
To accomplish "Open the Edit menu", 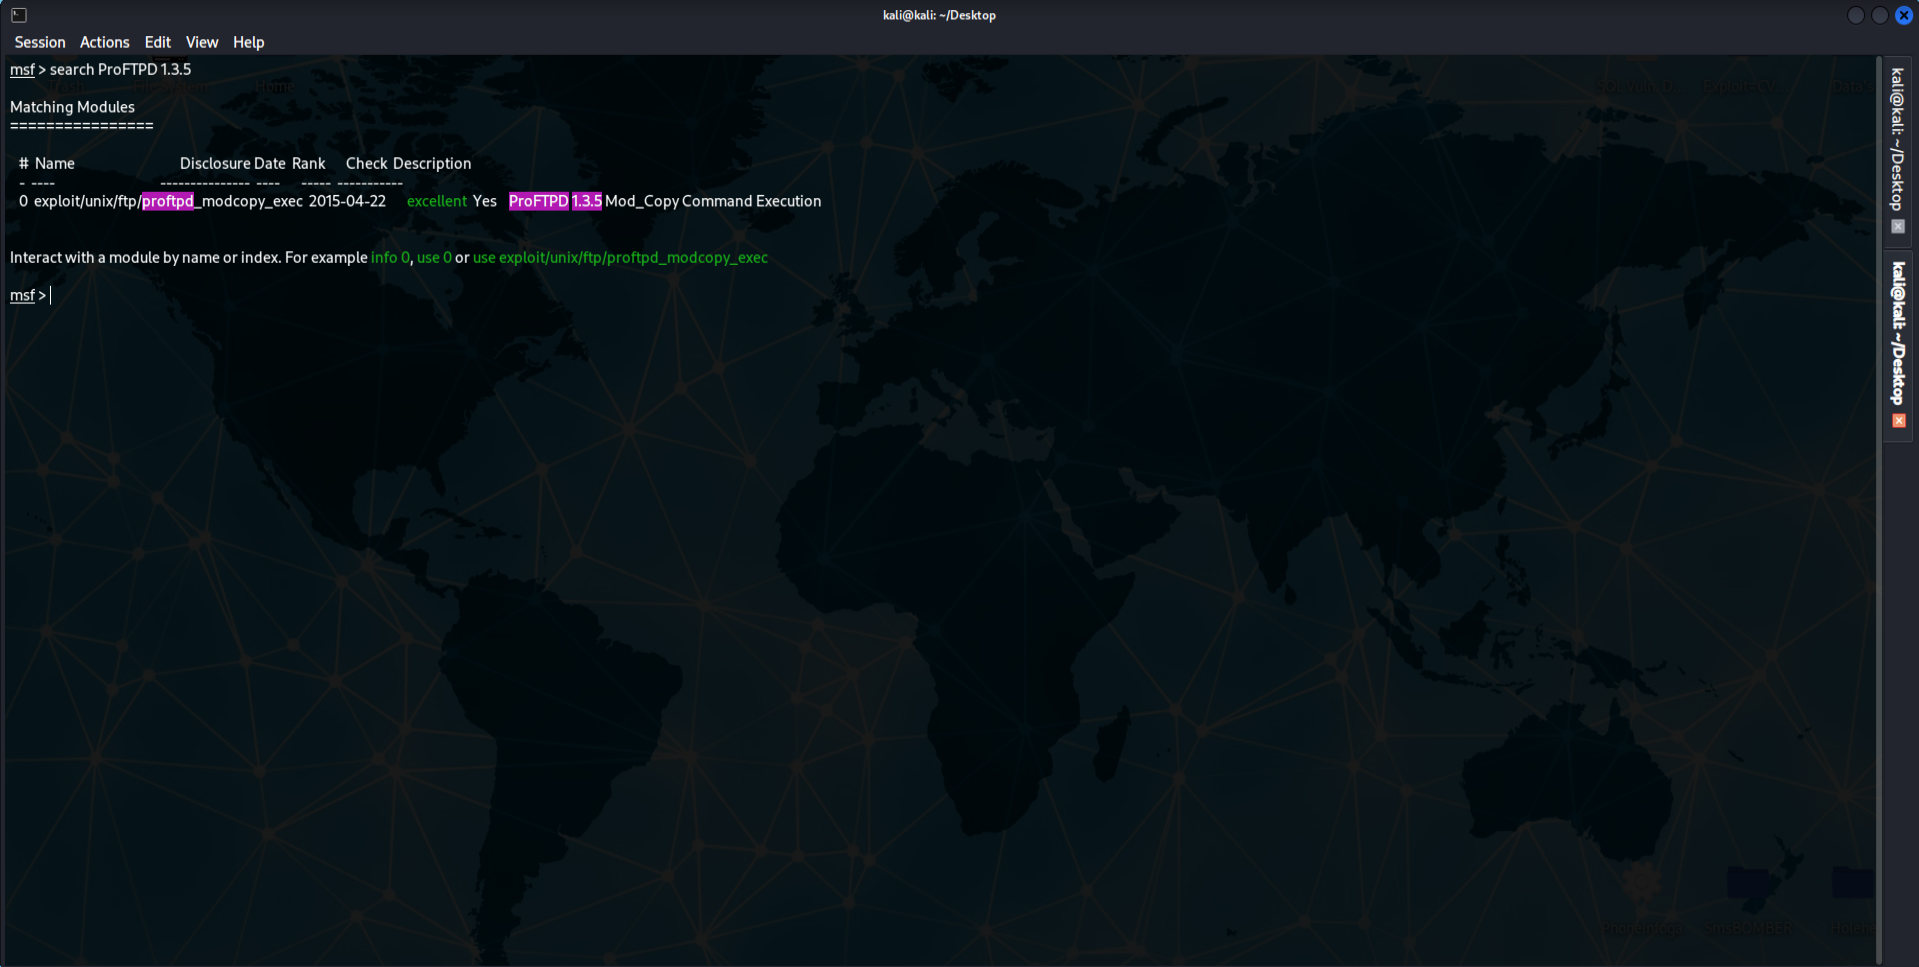I will point(158,42).
